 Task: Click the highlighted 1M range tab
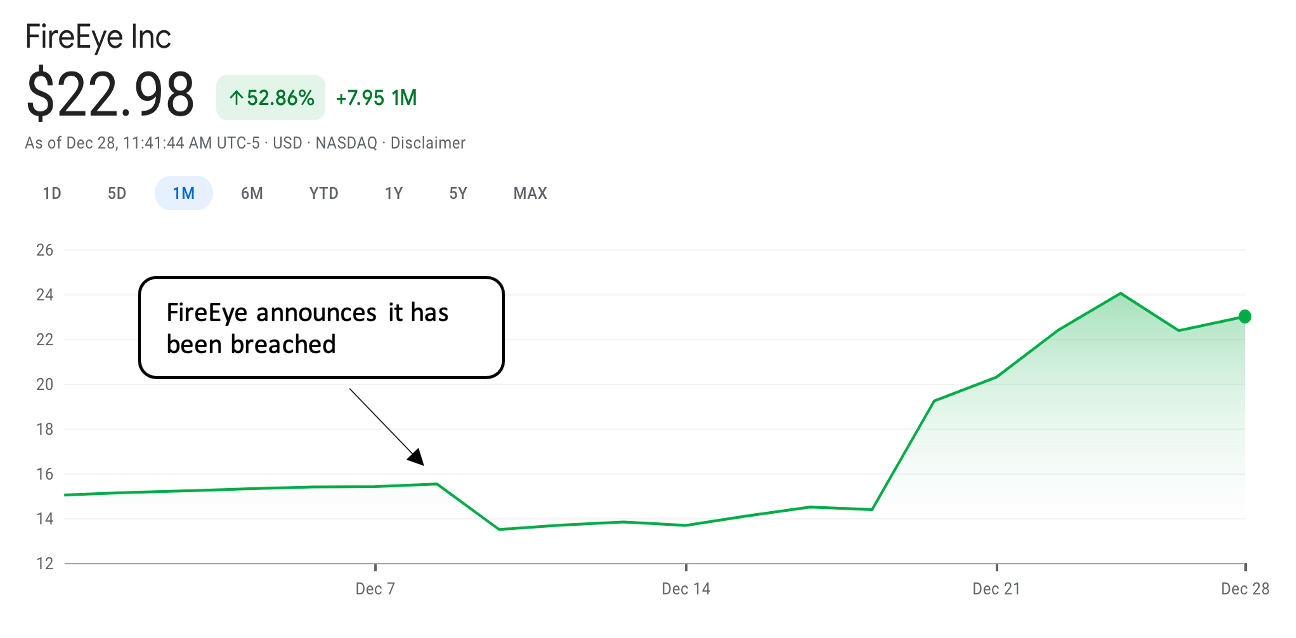click(x=184, y=193)
